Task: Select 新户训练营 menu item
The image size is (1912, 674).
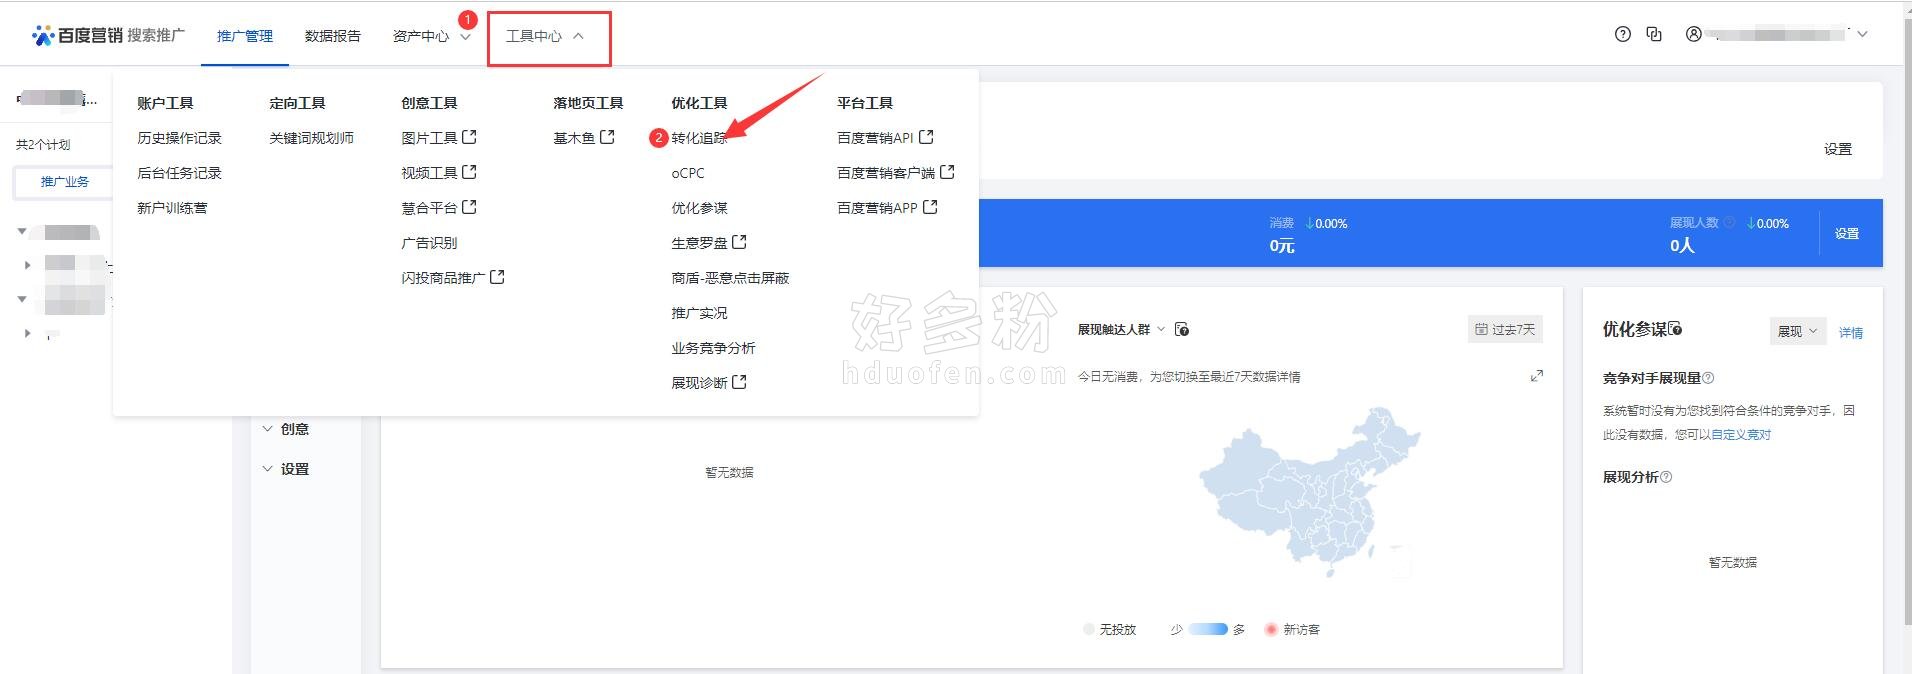Action: click(x=172, y=208)
